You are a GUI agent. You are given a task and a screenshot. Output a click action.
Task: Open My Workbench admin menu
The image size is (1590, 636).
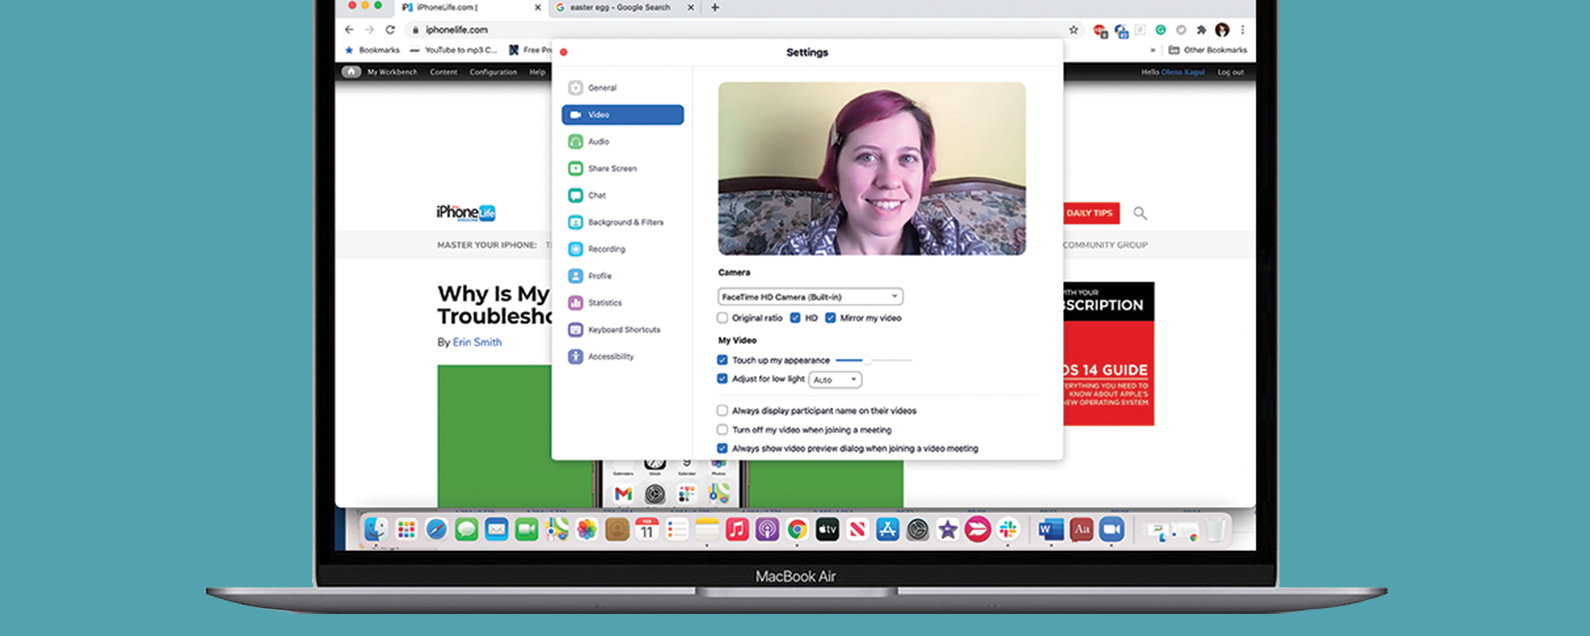click(x=392, y=72)
